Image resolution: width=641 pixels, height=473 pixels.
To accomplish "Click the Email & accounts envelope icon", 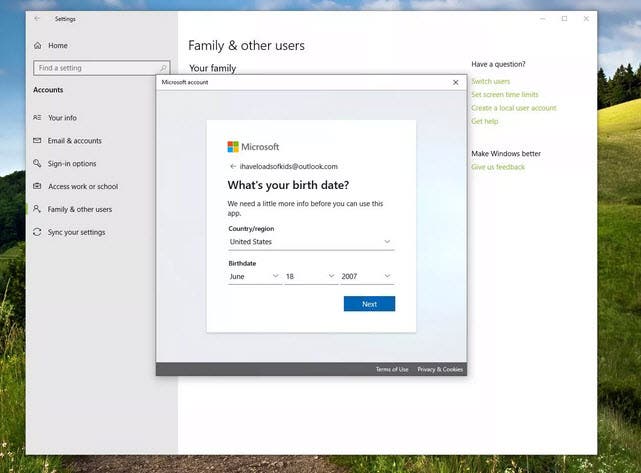I will tap(37, 141).
